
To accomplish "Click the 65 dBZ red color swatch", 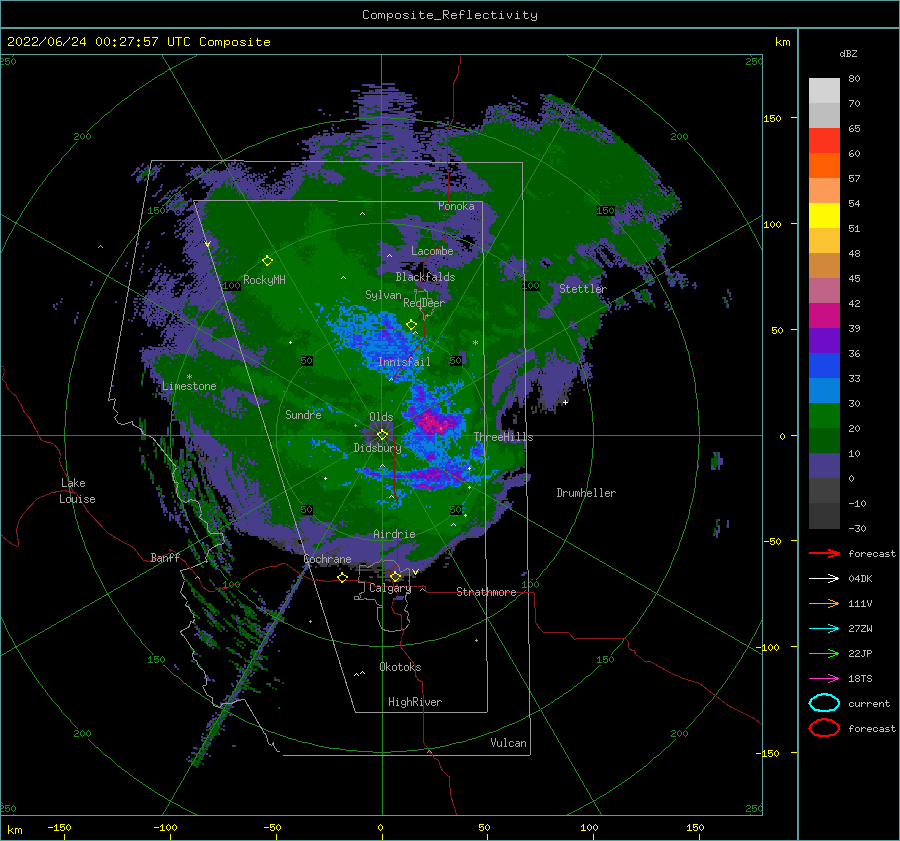I will [x=824, y=141].
